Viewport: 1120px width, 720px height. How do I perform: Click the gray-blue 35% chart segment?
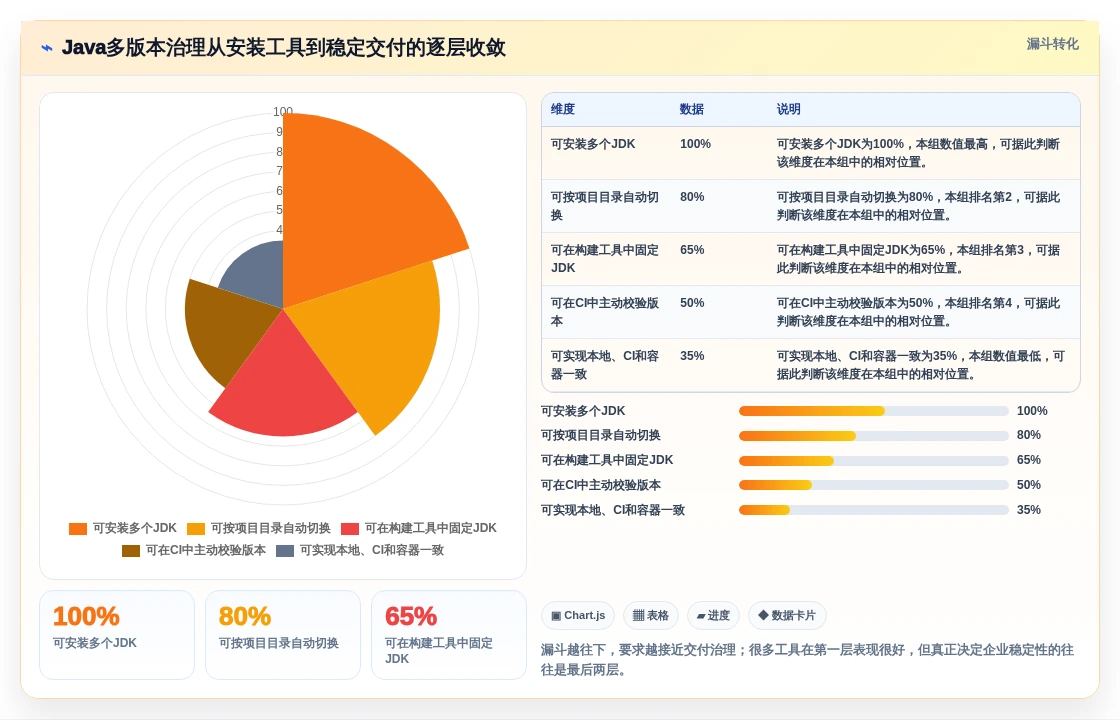[x=259, y=273]
